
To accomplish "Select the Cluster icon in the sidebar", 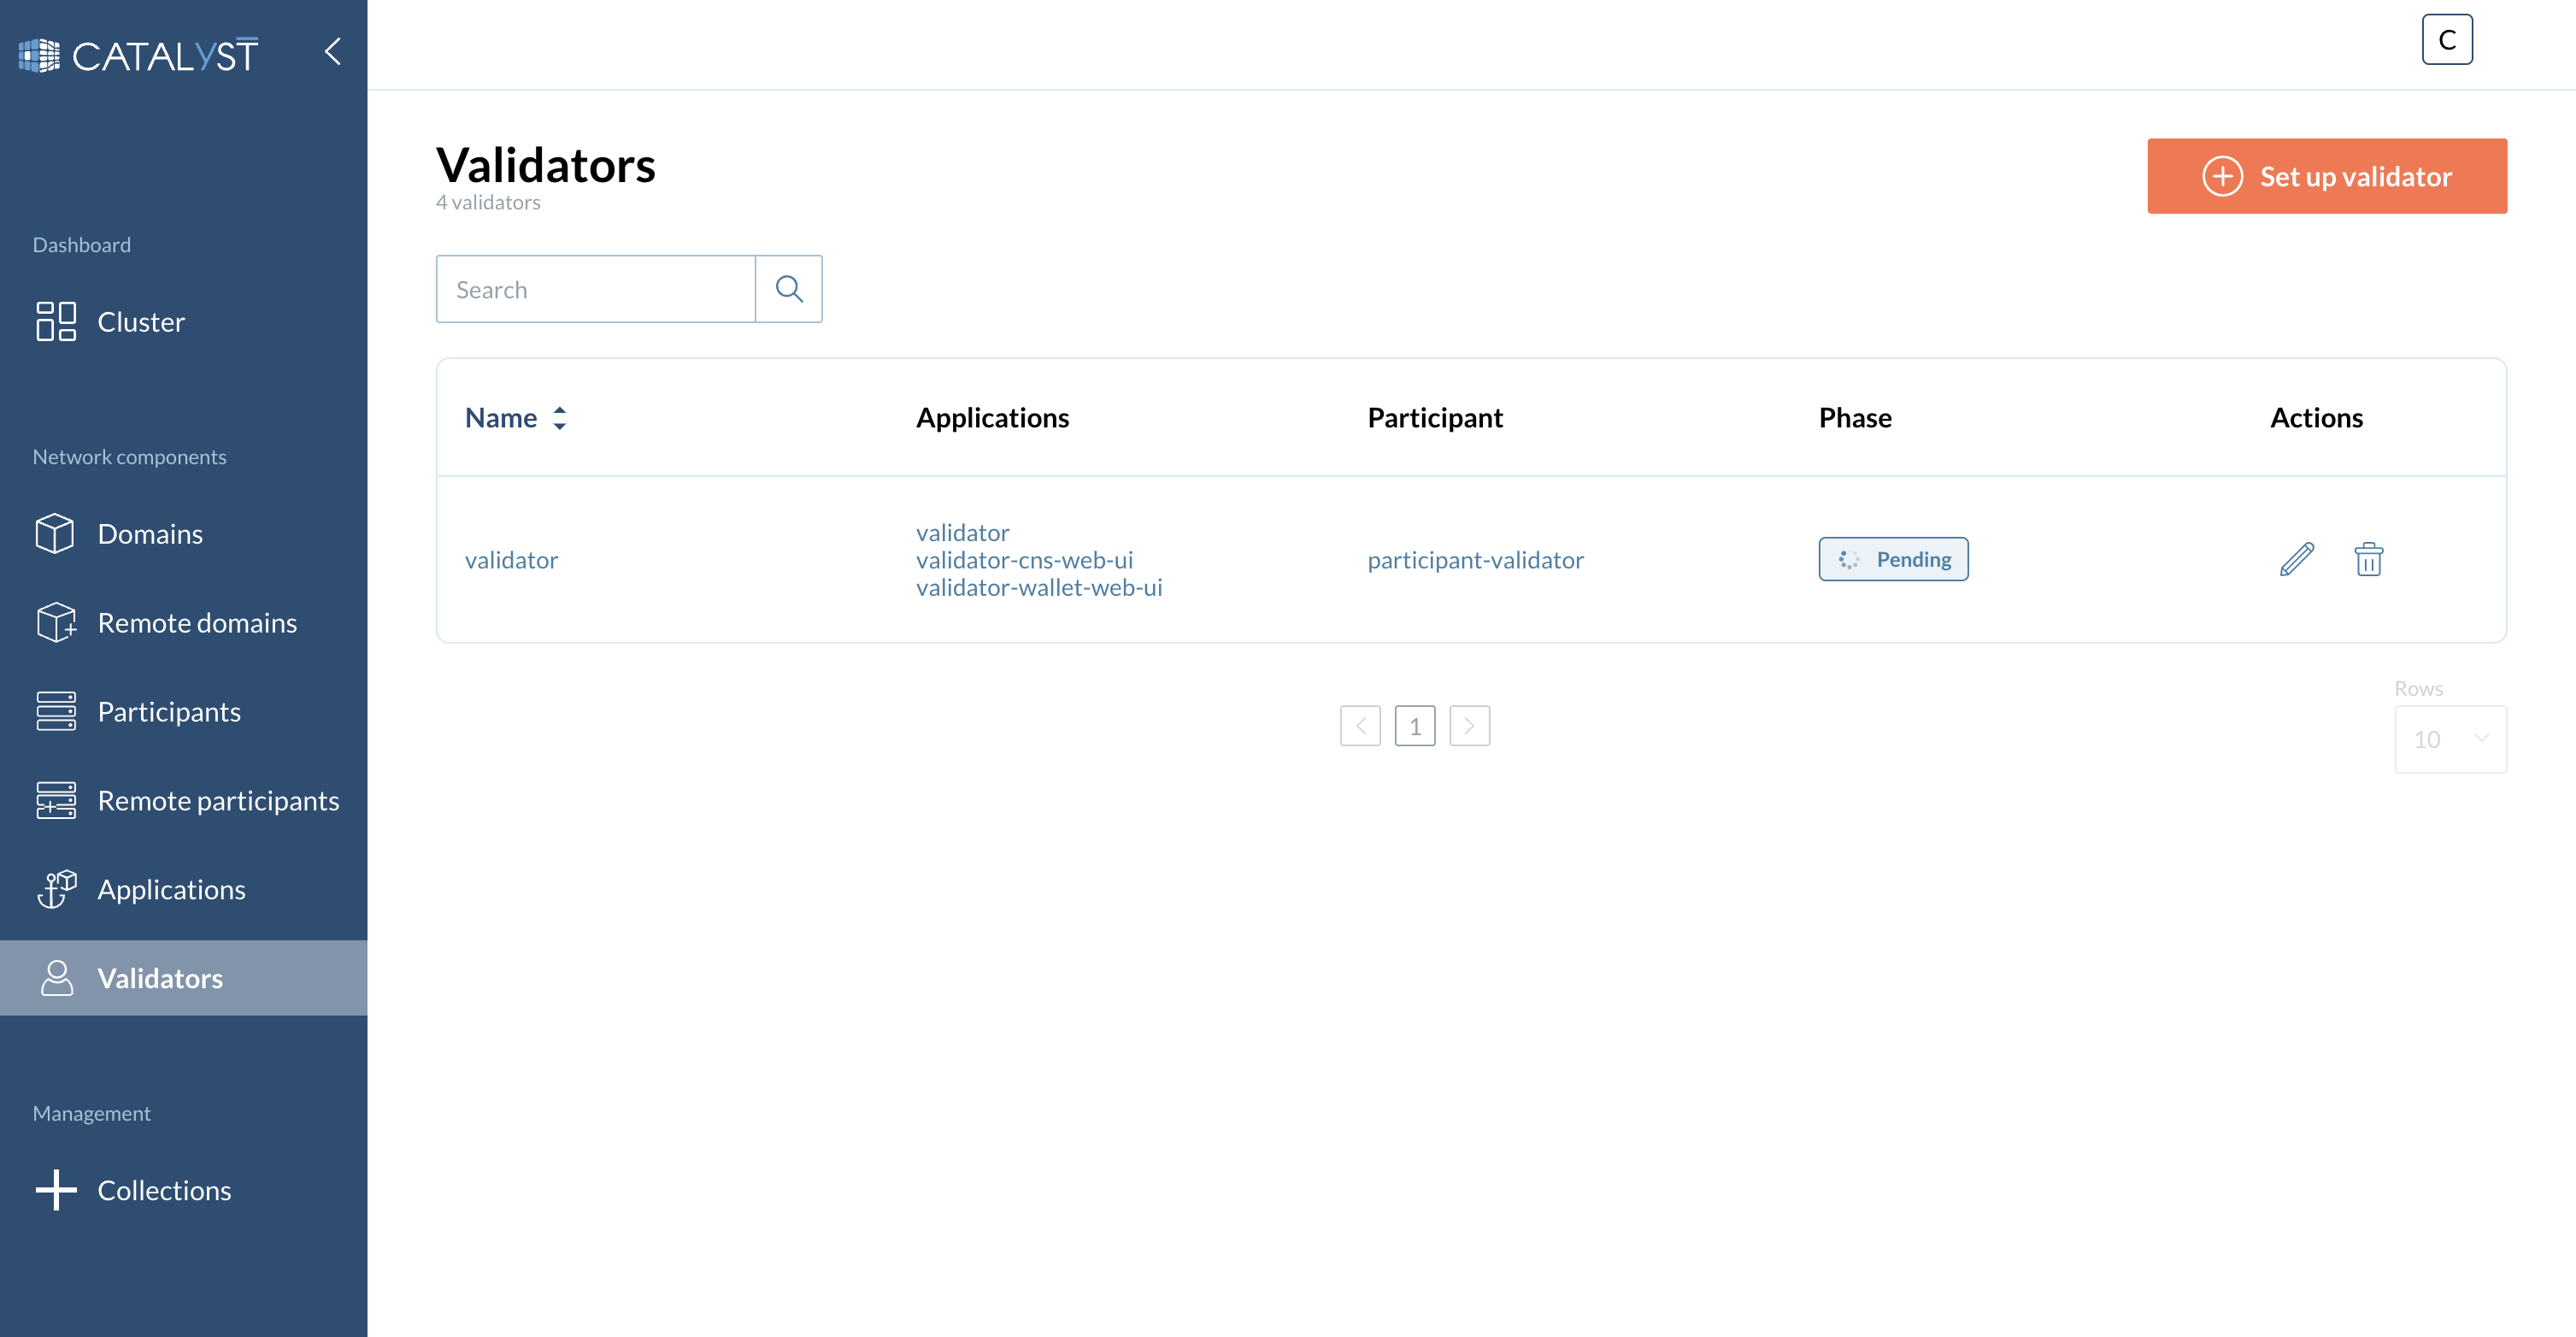I will point(56,321).
